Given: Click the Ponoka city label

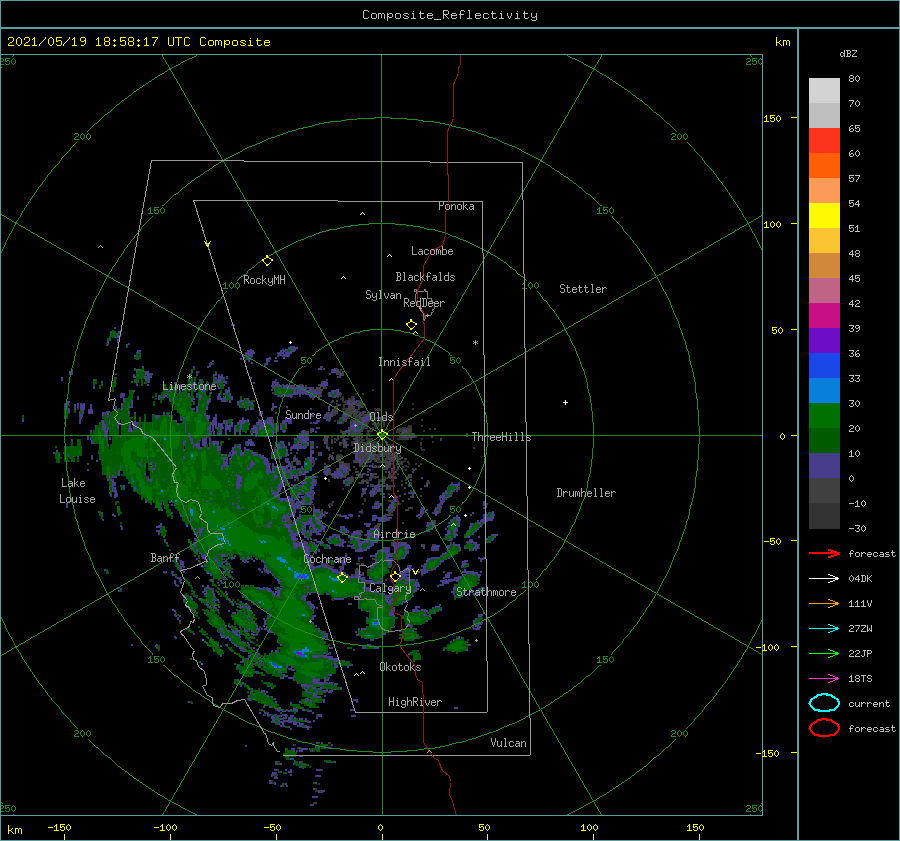Looking at the screenshot, I should [x=456, y=206].
